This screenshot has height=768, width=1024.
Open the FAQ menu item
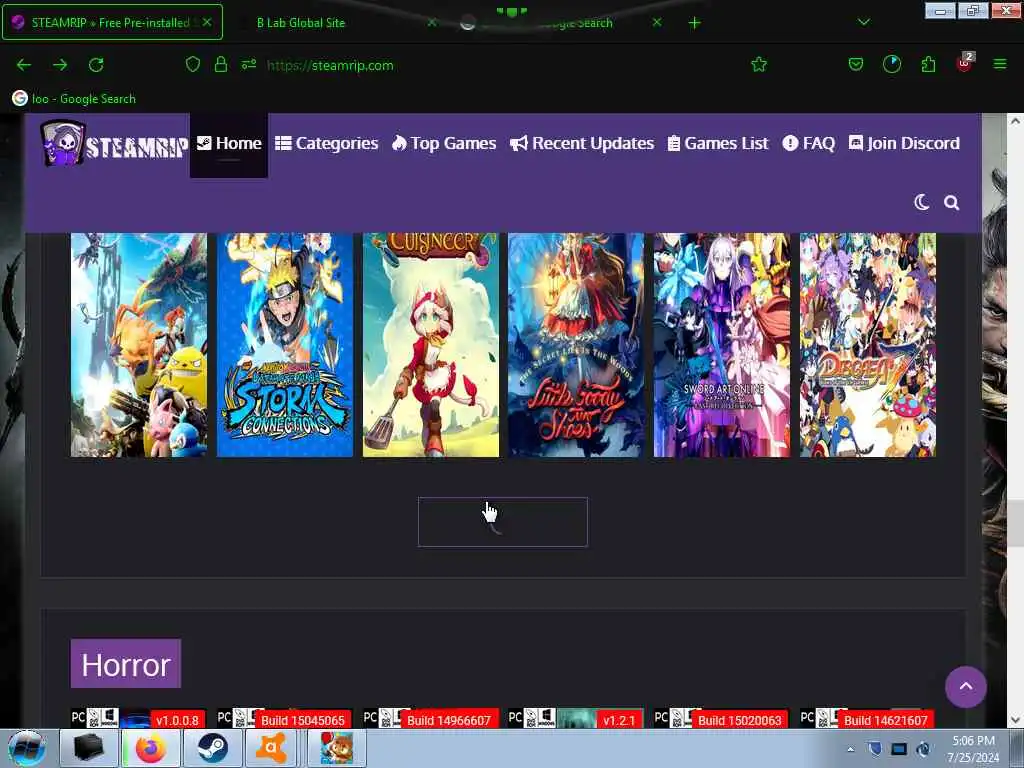click(x=808, y=144)
